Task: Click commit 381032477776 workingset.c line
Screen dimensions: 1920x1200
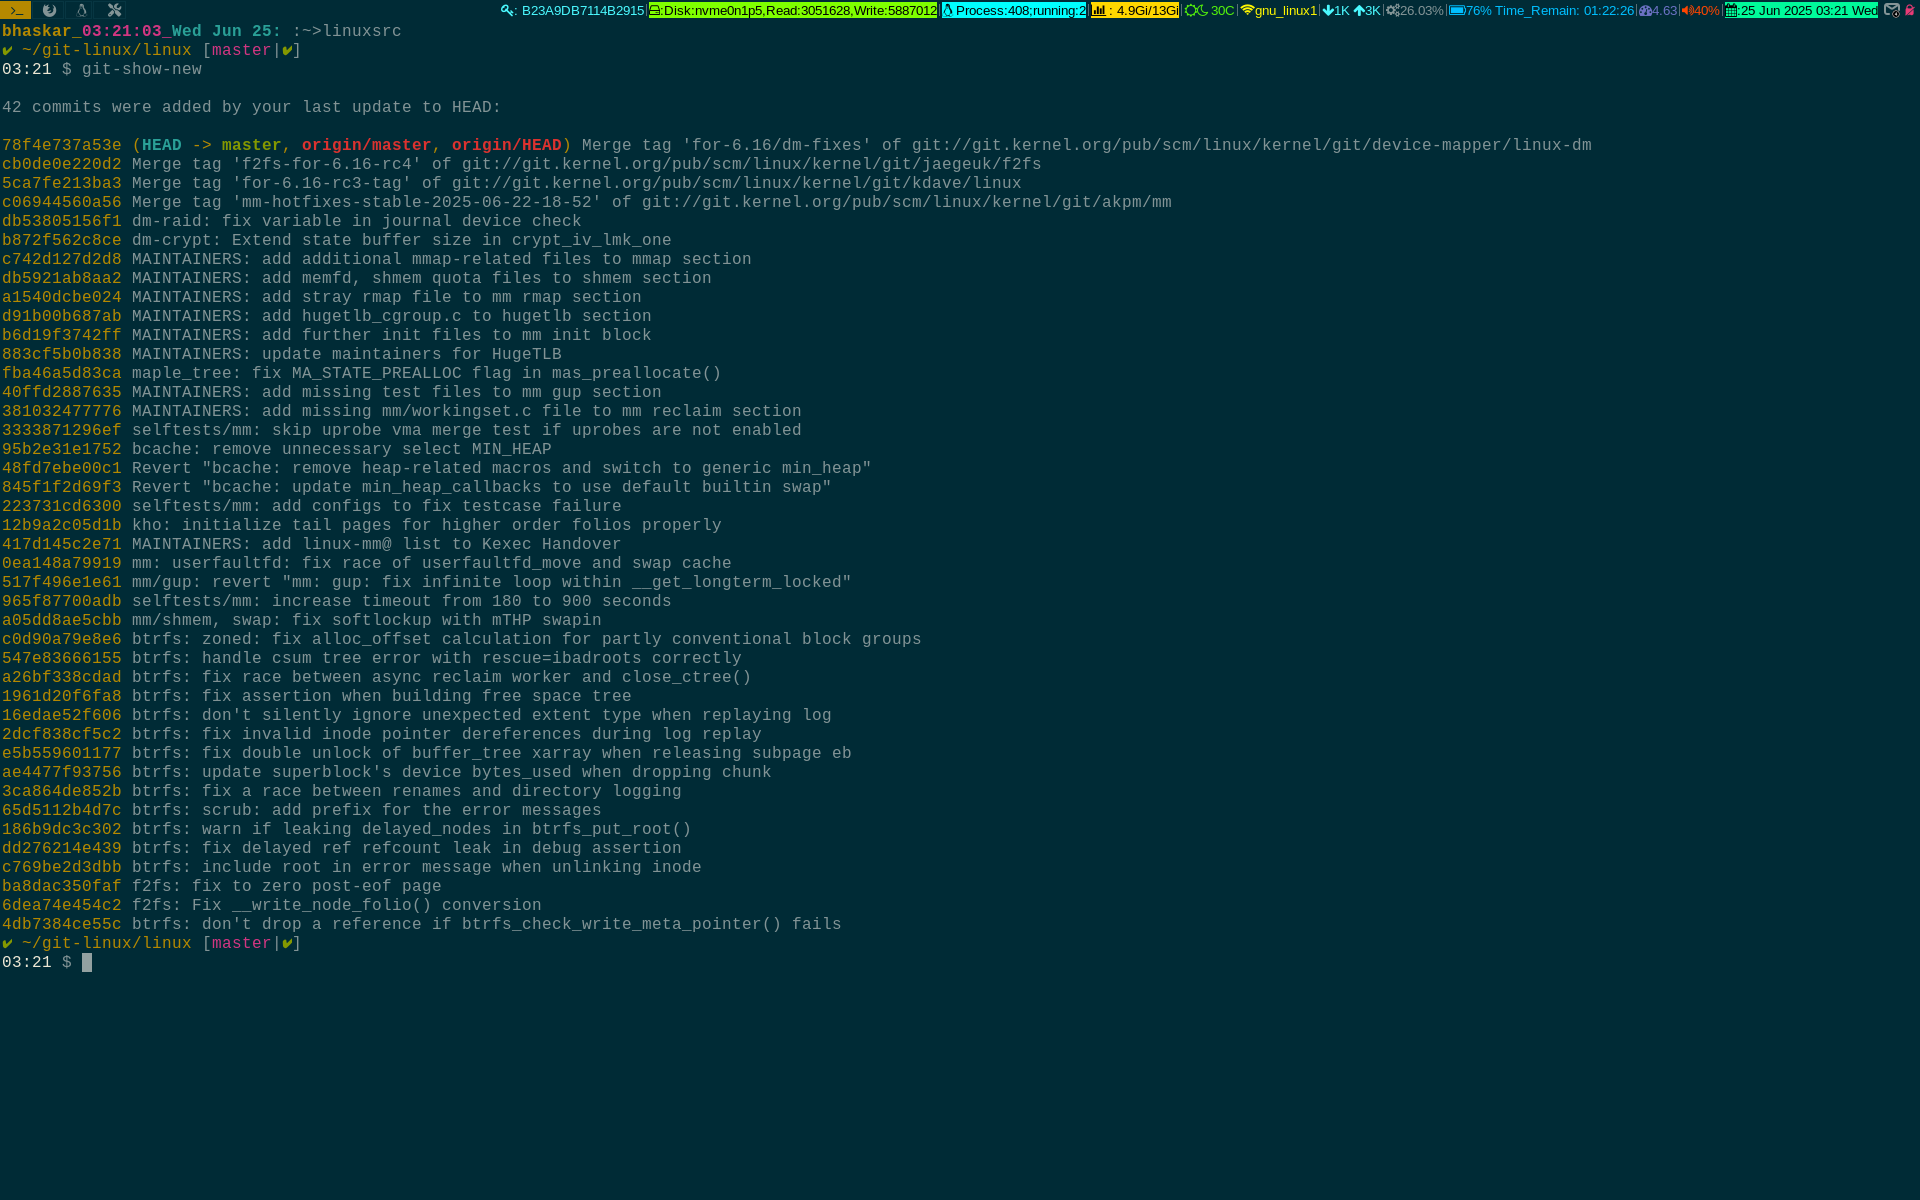Action: [402, 411]
